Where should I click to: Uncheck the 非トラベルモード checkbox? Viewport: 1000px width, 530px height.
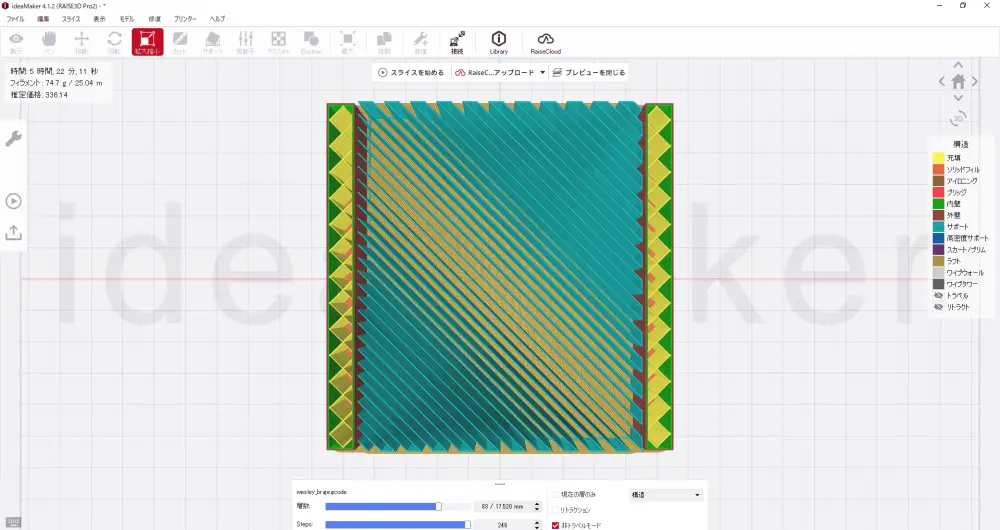click(556, 525)
